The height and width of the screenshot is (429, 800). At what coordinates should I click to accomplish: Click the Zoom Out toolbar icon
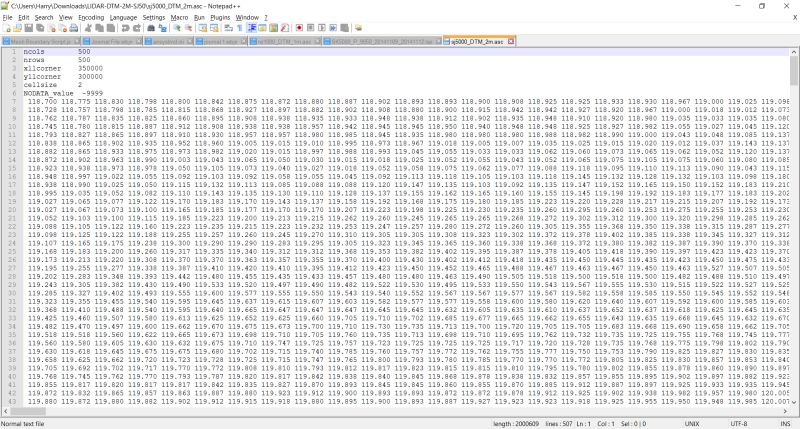[188, 28]
